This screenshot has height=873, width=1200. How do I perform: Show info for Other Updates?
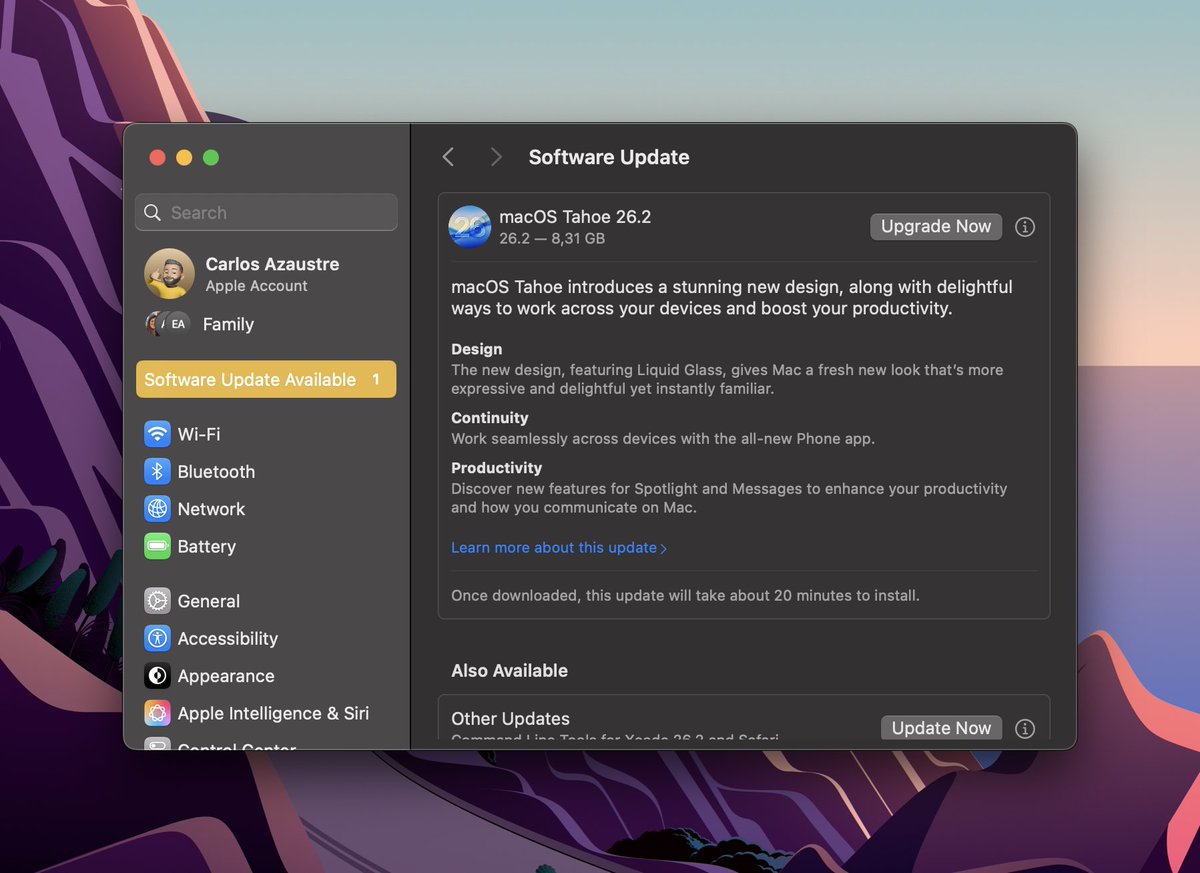(x=1024, y=728)
